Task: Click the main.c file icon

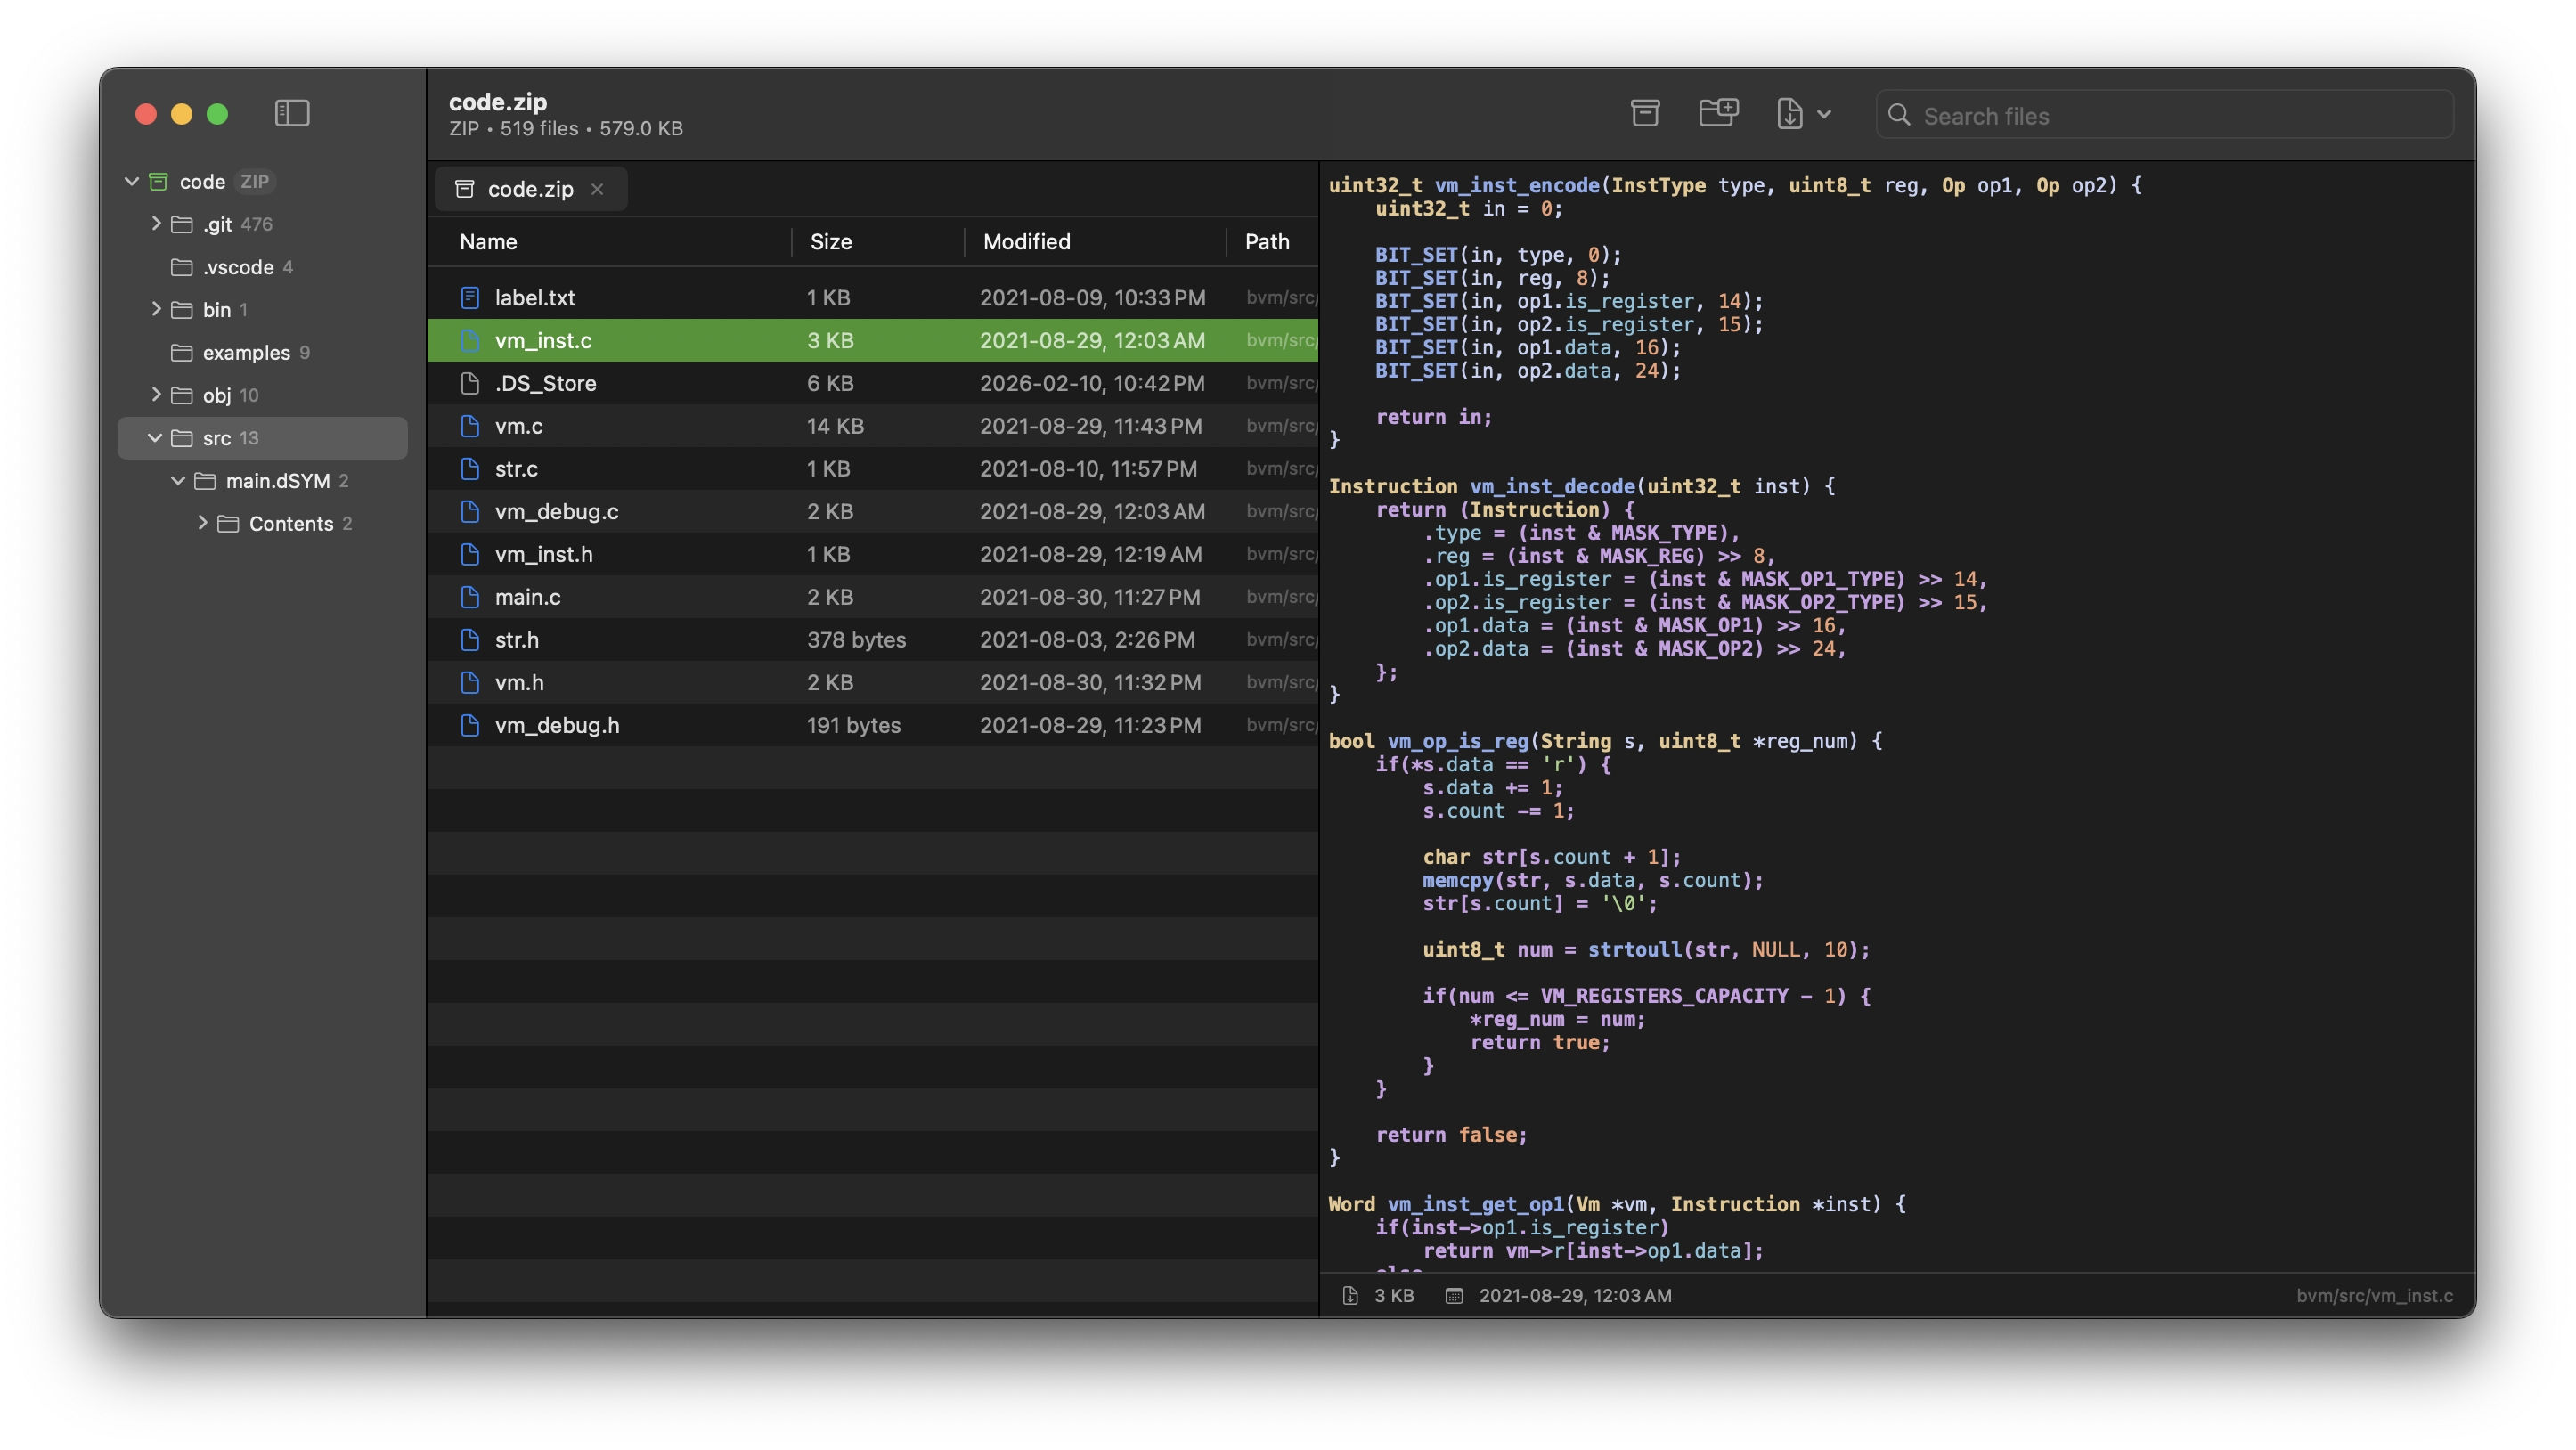Action: click(470, 597)
